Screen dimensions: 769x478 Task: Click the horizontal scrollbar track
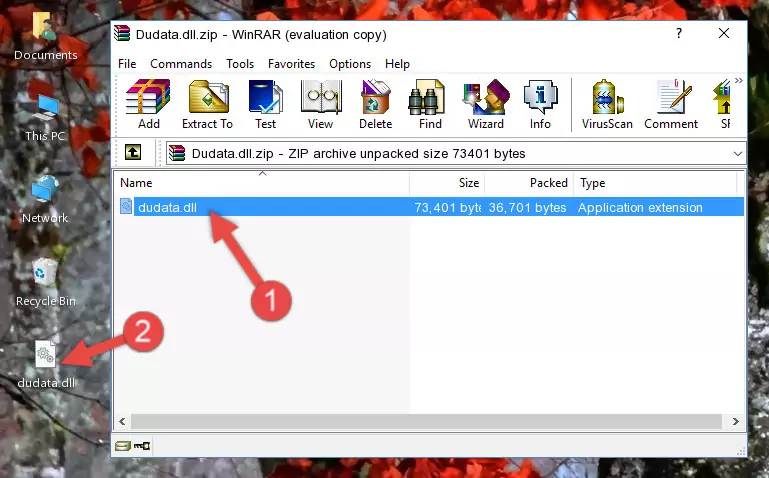pos(426,421)
